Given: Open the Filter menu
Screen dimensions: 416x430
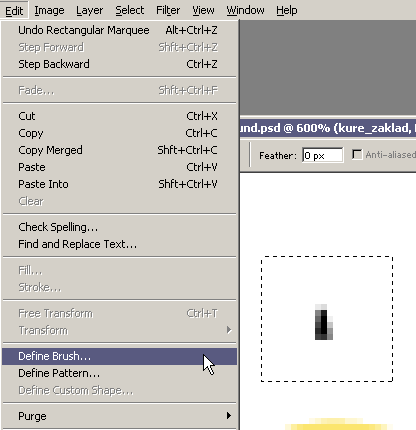Looking at the screenshot, I should [168, 11].
